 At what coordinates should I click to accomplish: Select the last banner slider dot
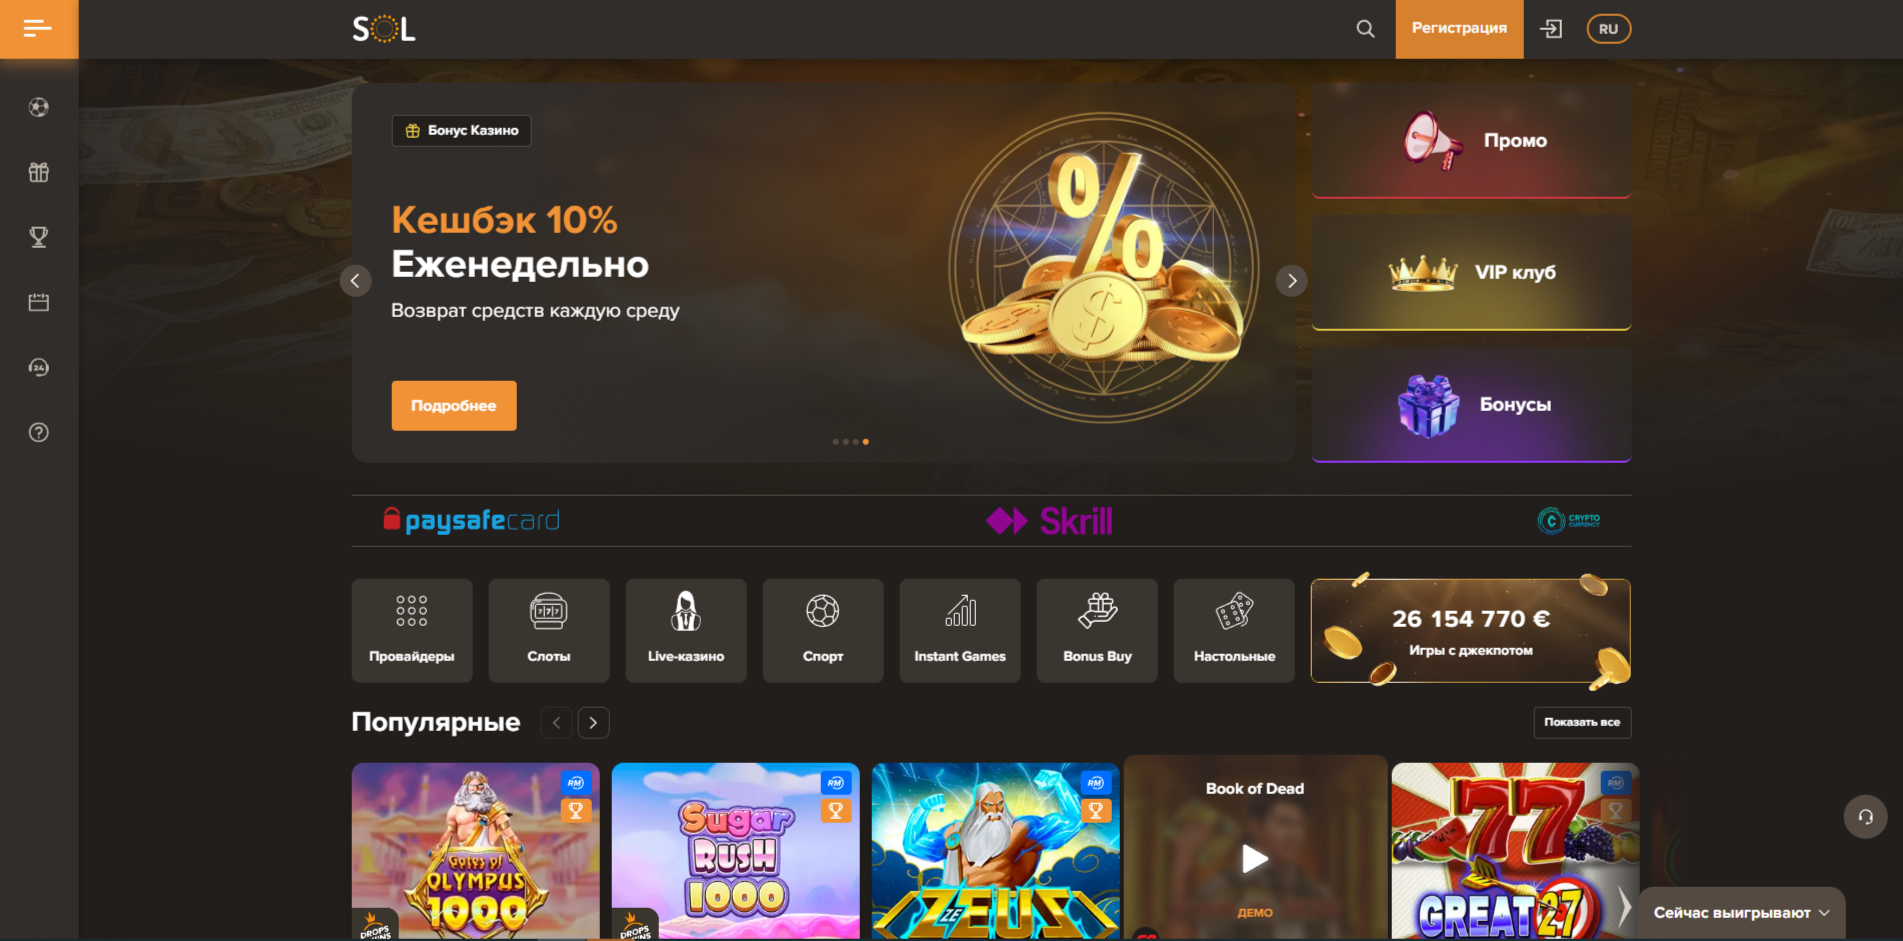click(x=866, y=441)
